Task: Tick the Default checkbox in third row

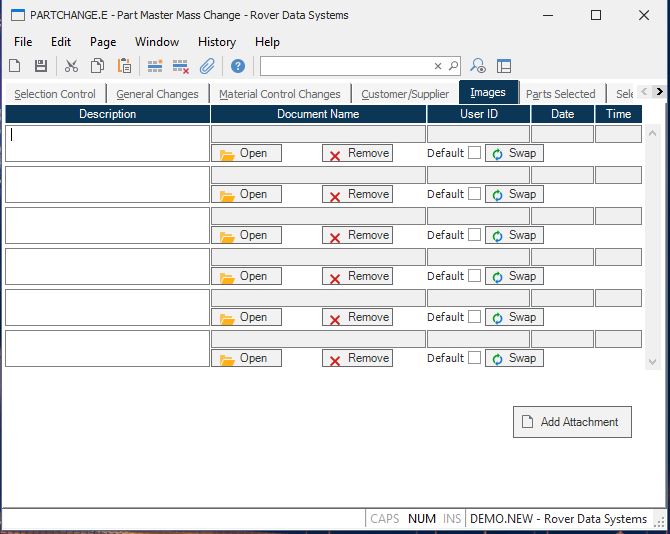Action: tap(475, 235)
